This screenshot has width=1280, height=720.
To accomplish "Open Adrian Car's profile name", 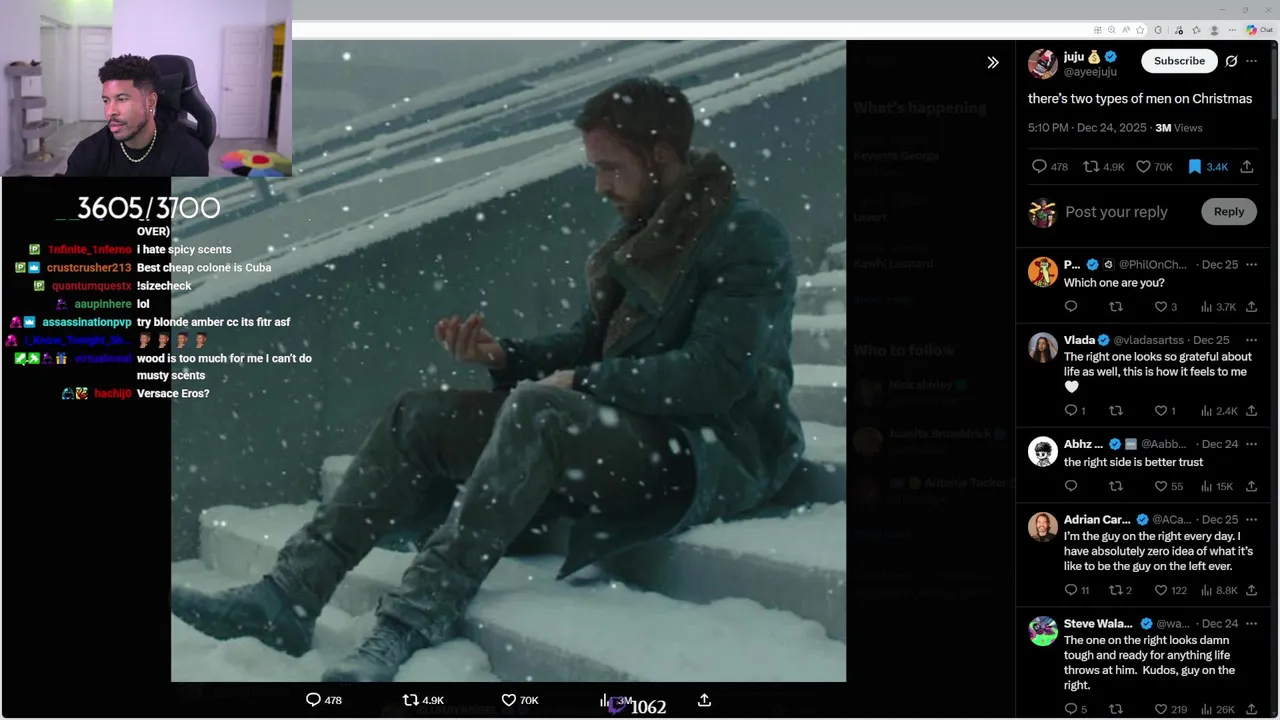I will click(x=1097, y=520).
